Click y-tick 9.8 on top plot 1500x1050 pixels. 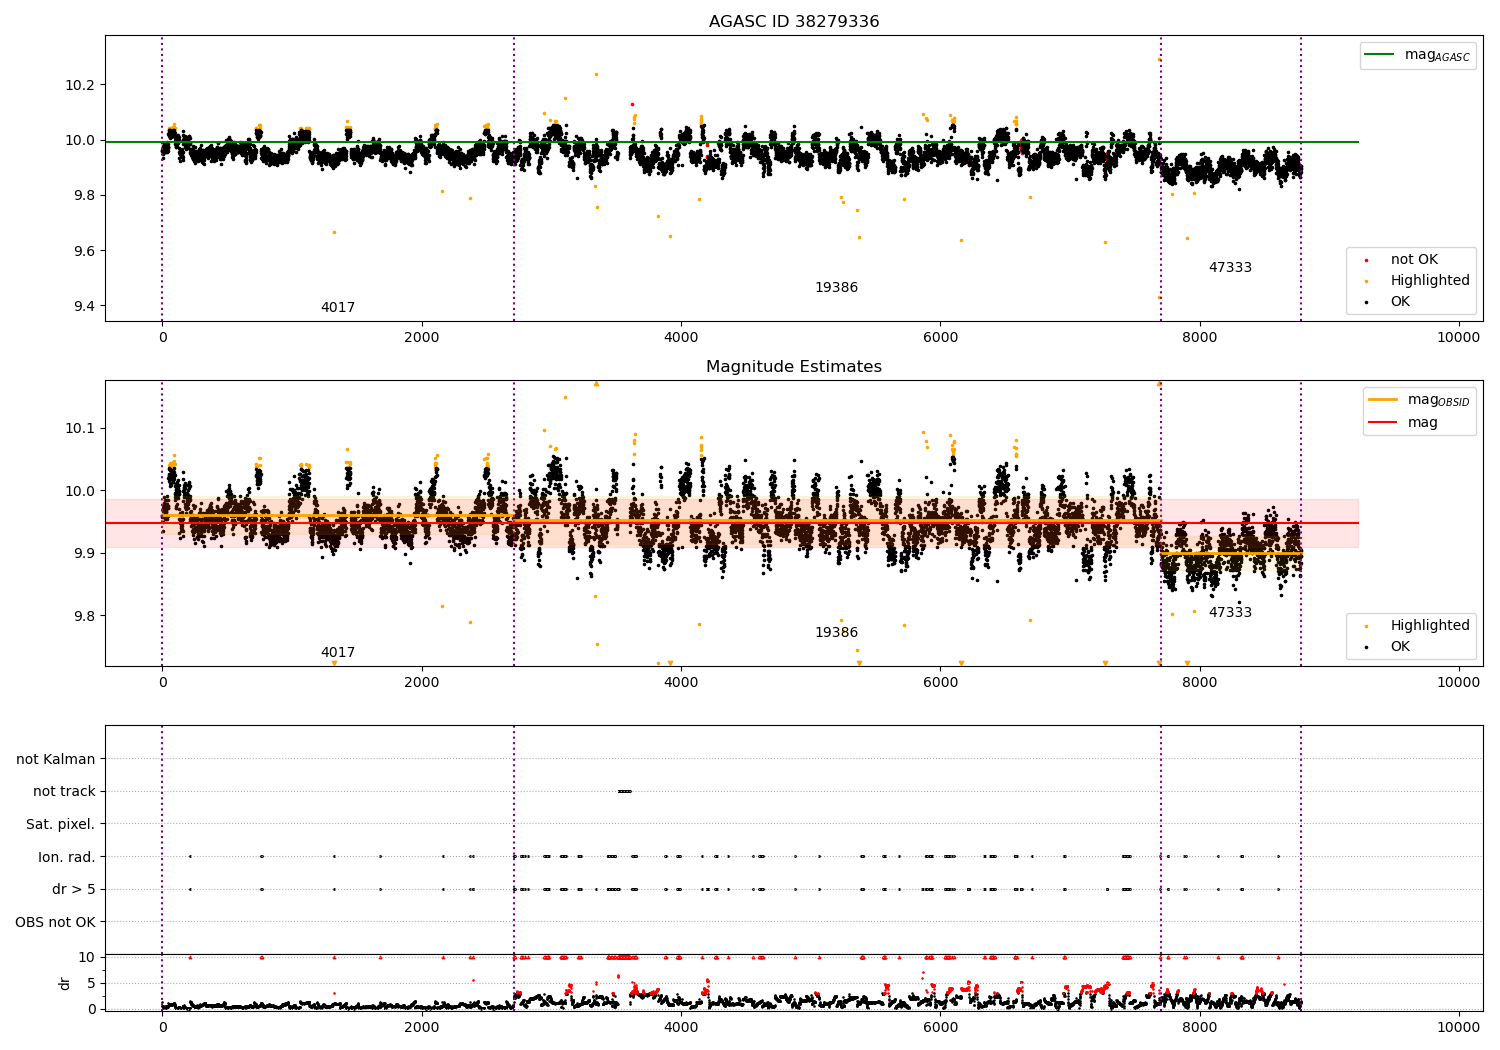tap(85, 195)
